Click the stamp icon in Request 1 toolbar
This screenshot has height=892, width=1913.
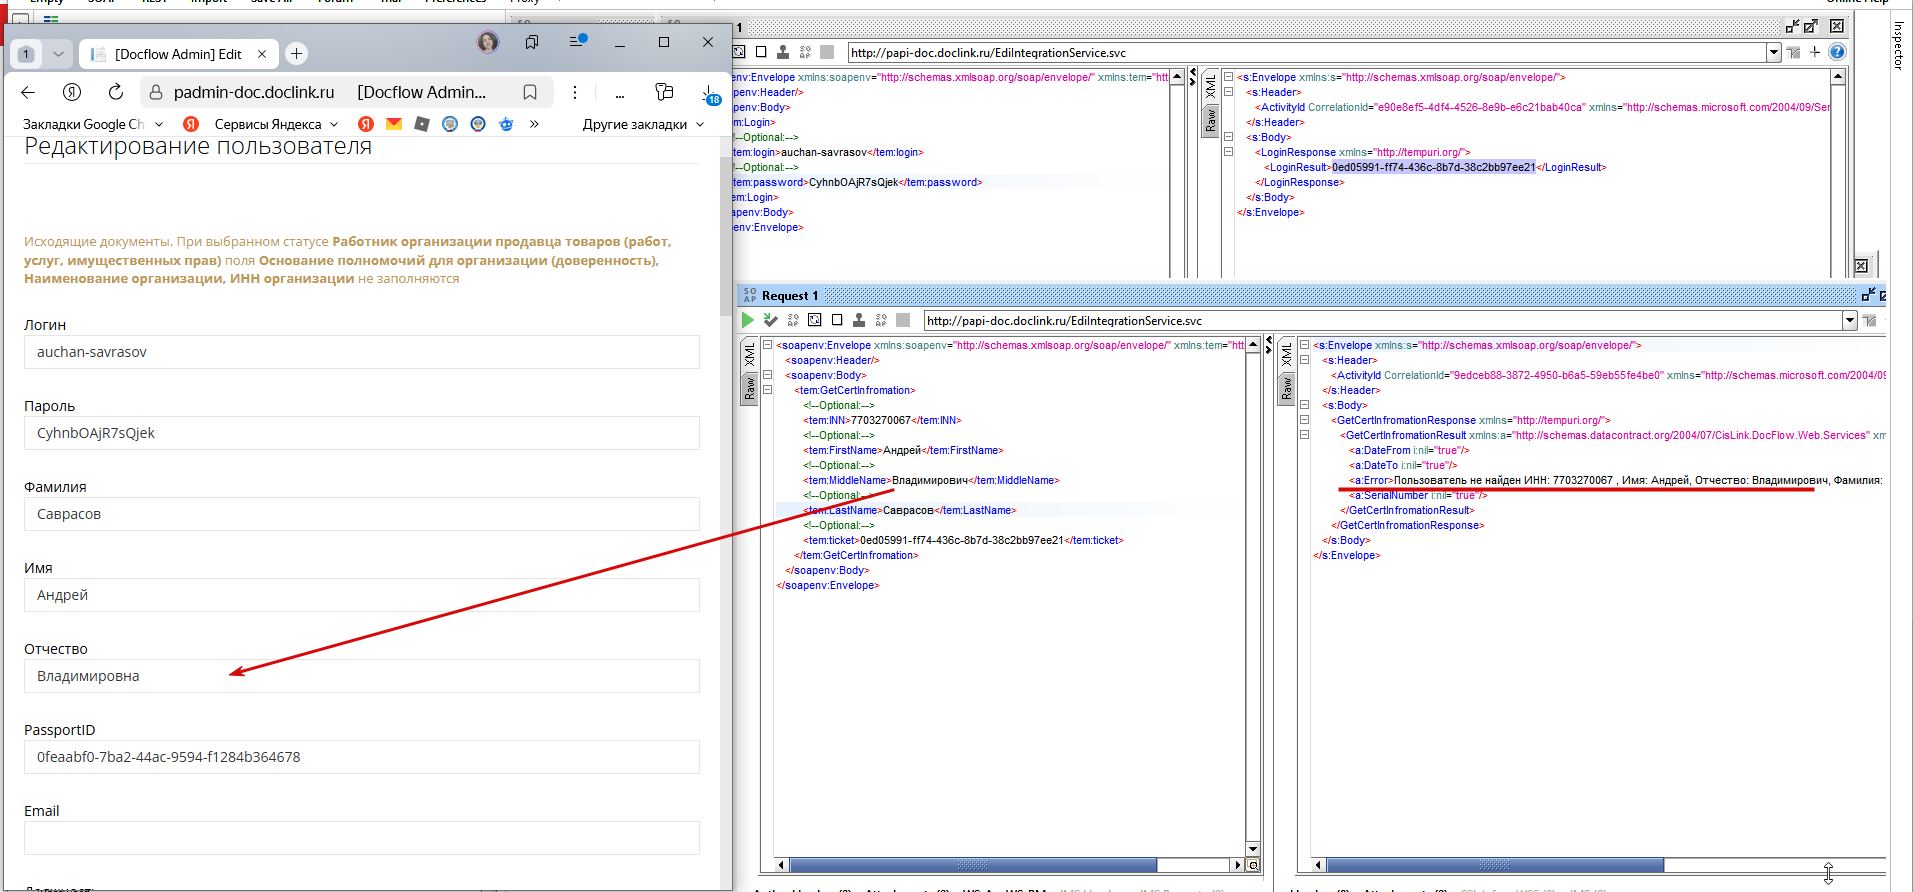[x=859, y=320]
